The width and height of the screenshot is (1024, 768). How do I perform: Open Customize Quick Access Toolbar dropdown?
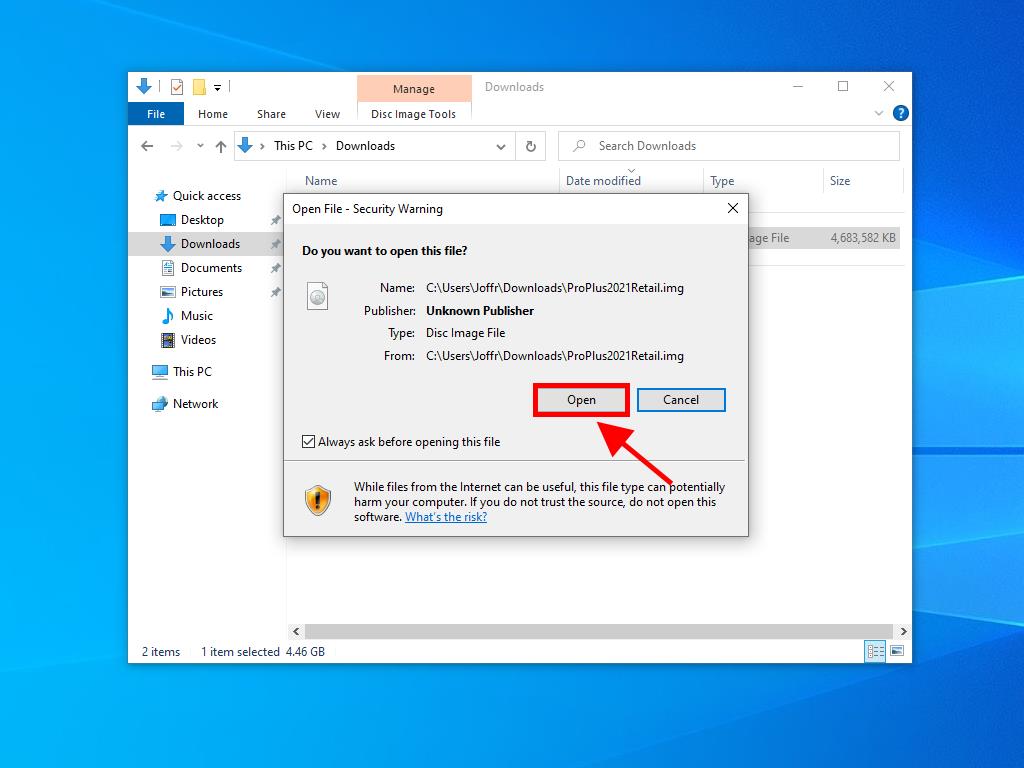coord(217,88)
